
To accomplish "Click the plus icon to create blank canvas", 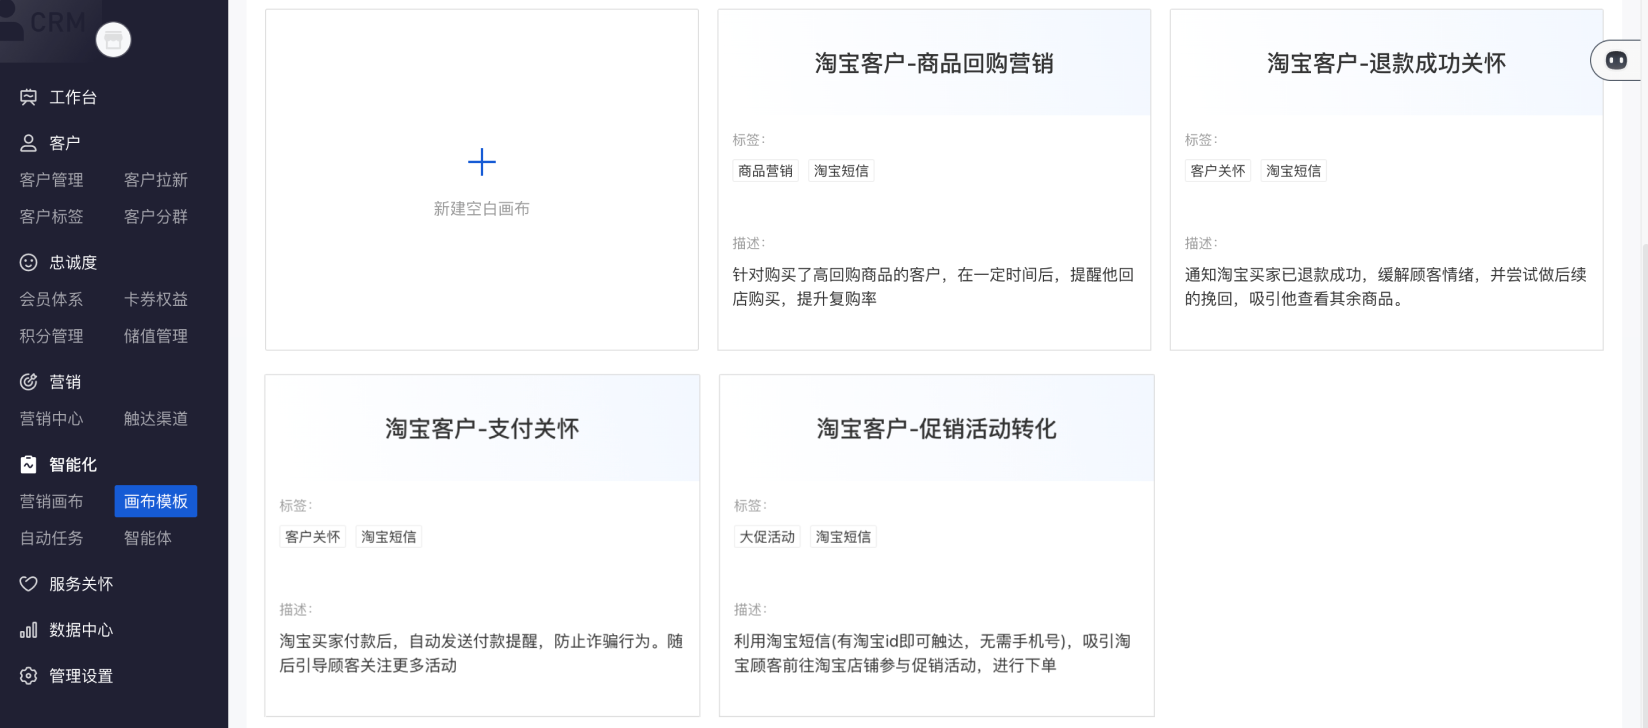I will (482, 162).
